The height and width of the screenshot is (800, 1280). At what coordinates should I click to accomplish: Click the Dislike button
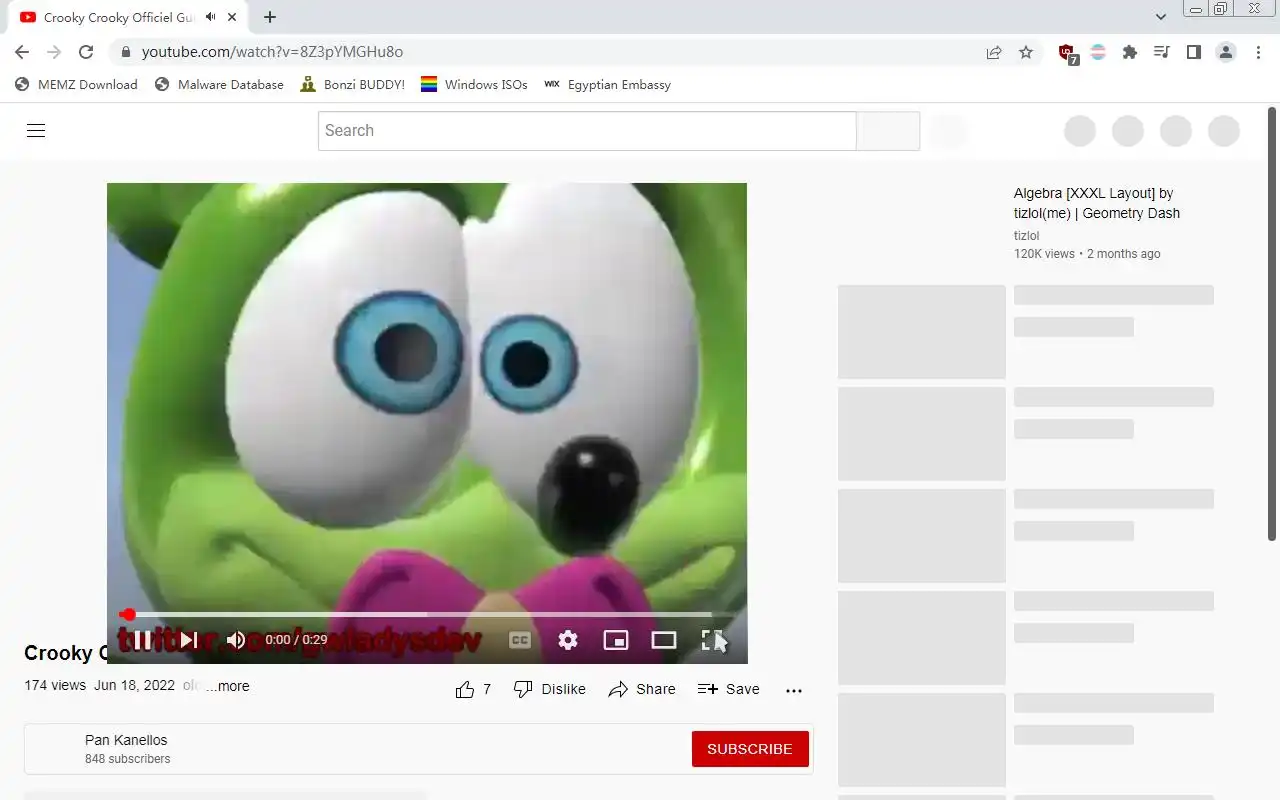(549, 689)
